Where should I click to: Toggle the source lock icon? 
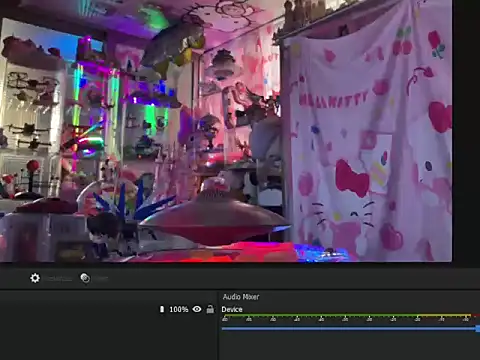click(x=210, y=309)
